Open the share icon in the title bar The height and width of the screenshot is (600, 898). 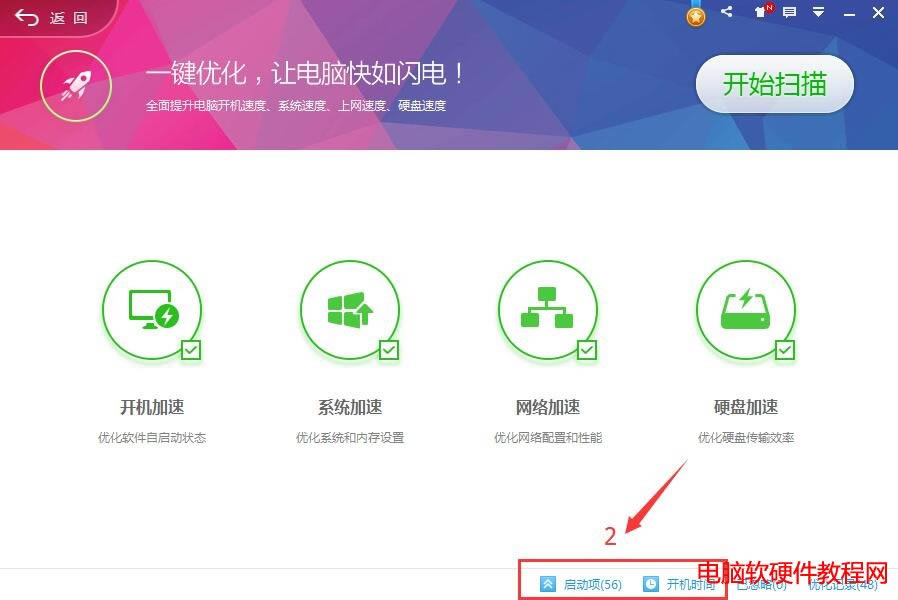tap(727, 13)
